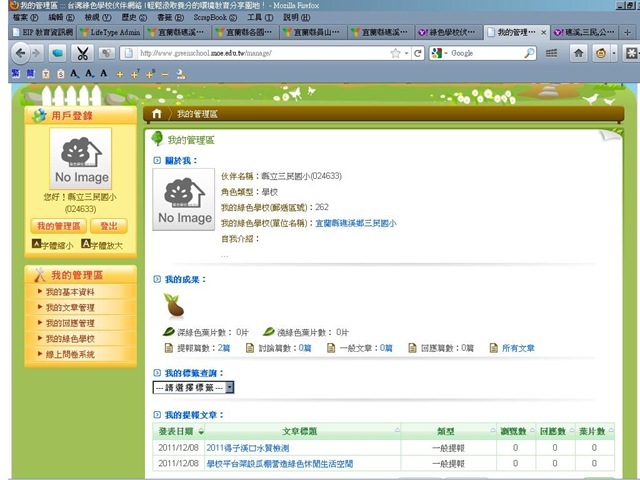Open the 所有文章 link
Viewport: 640px width, 480px height.
click(x=518, y=348)
